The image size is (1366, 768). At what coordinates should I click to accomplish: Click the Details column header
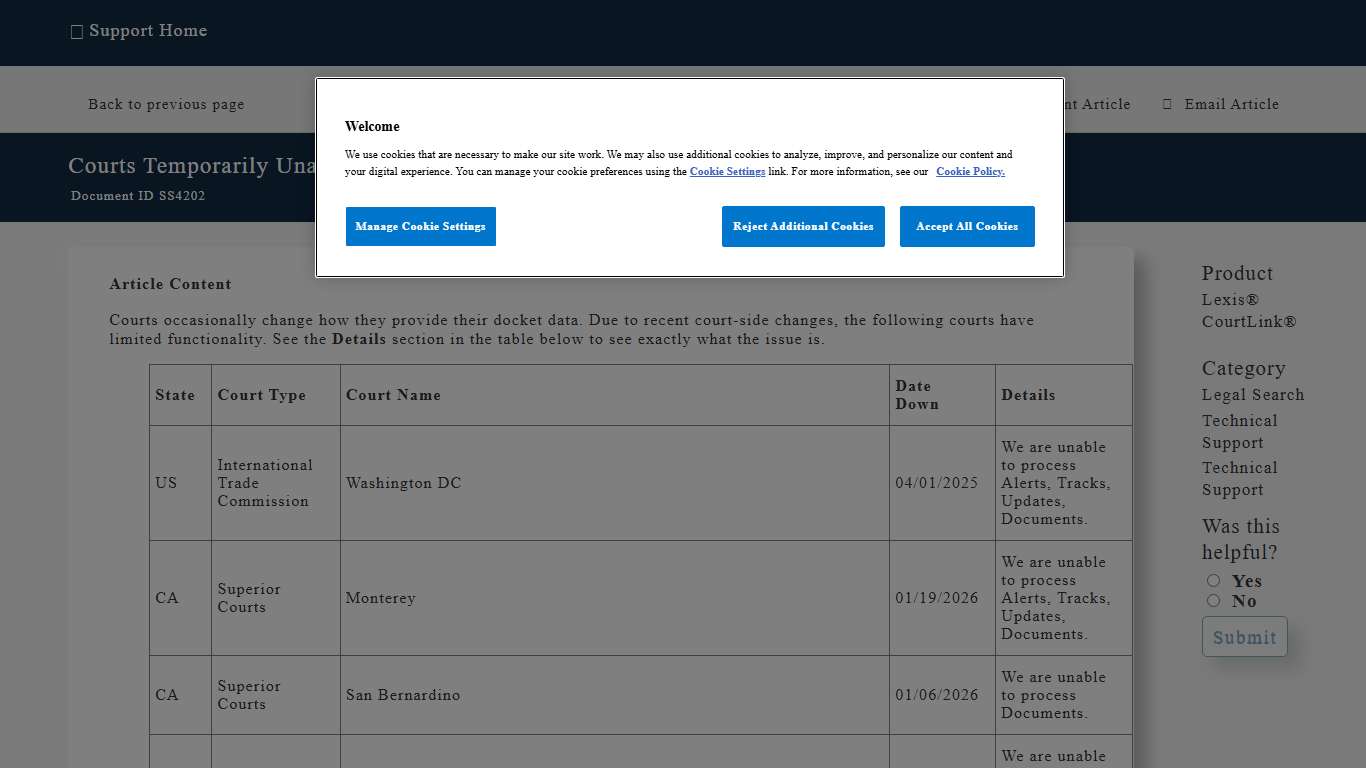coord(1028,395)
